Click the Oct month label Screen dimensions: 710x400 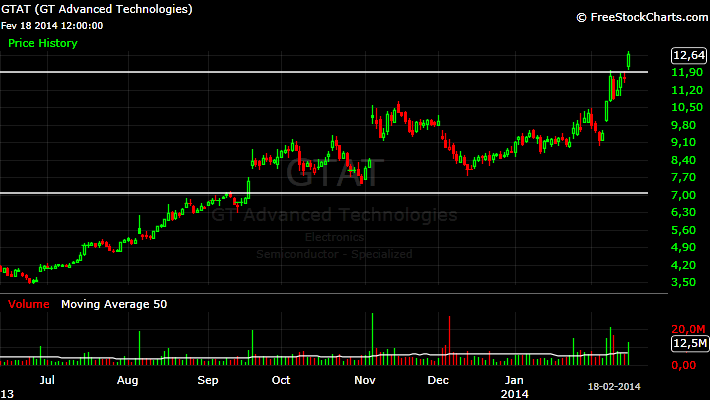click(x=281, y=380)
